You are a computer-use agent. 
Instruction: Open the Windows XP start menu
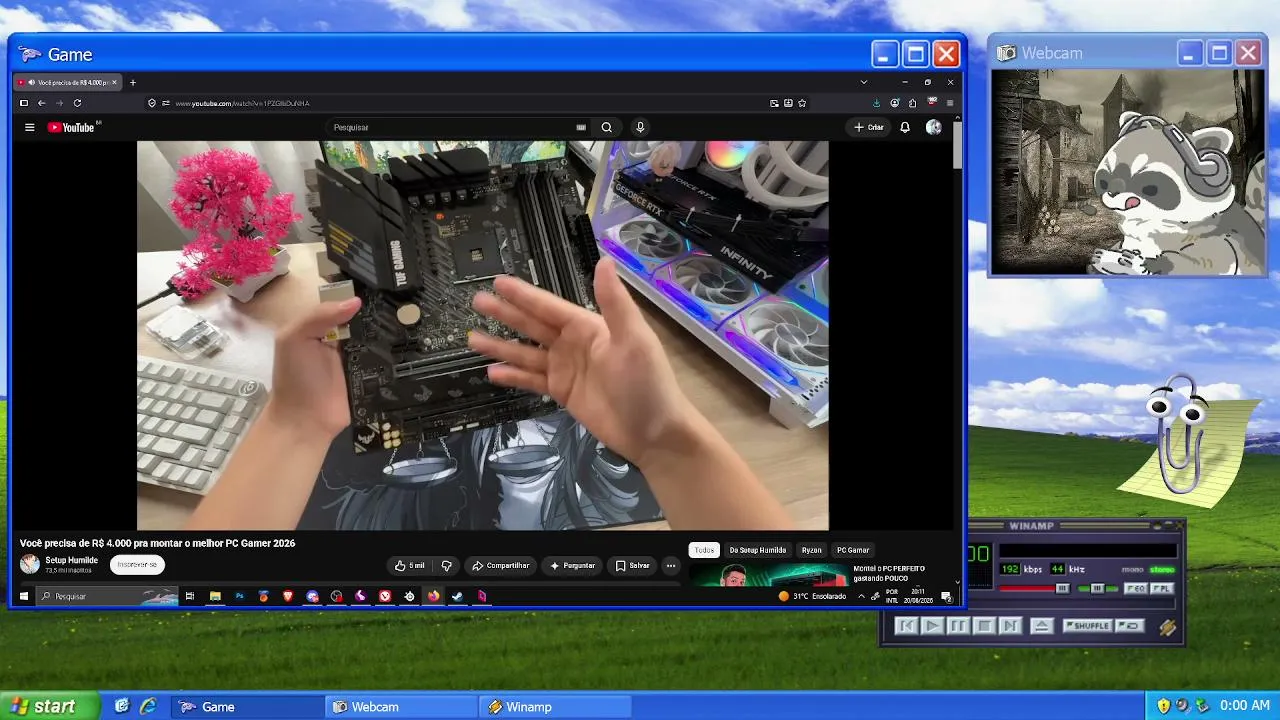point(50,706)
